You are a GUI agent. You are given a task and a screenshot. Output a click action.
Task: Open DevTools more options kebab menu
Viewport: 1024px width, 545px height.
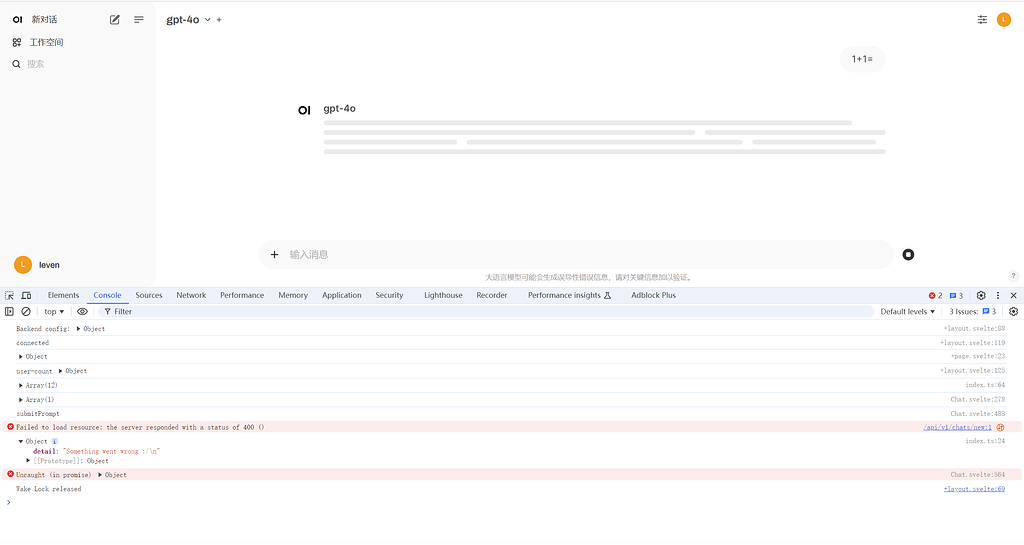tap(998, 296)
